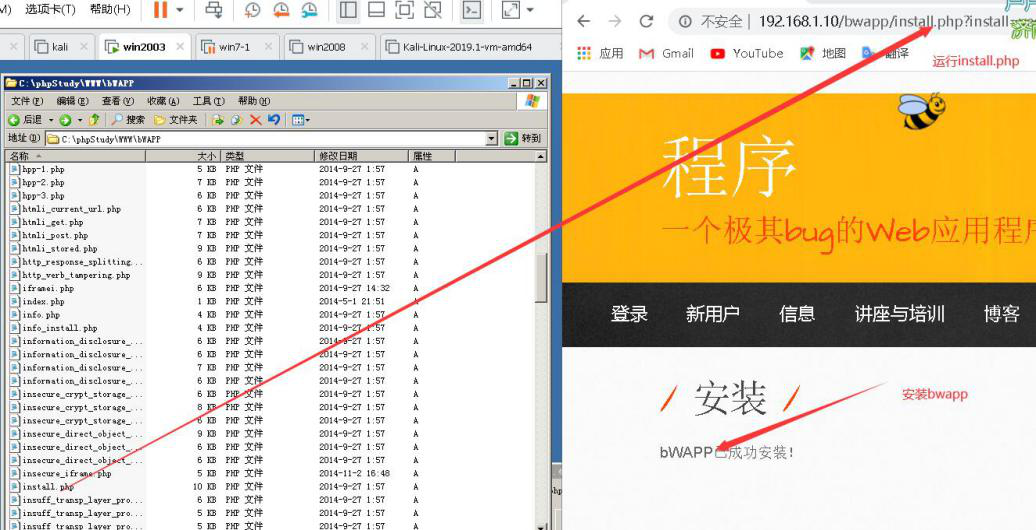The image size is (1036, 530).
Task: Click the Explorer up one level icon
Action: point(94,120)
